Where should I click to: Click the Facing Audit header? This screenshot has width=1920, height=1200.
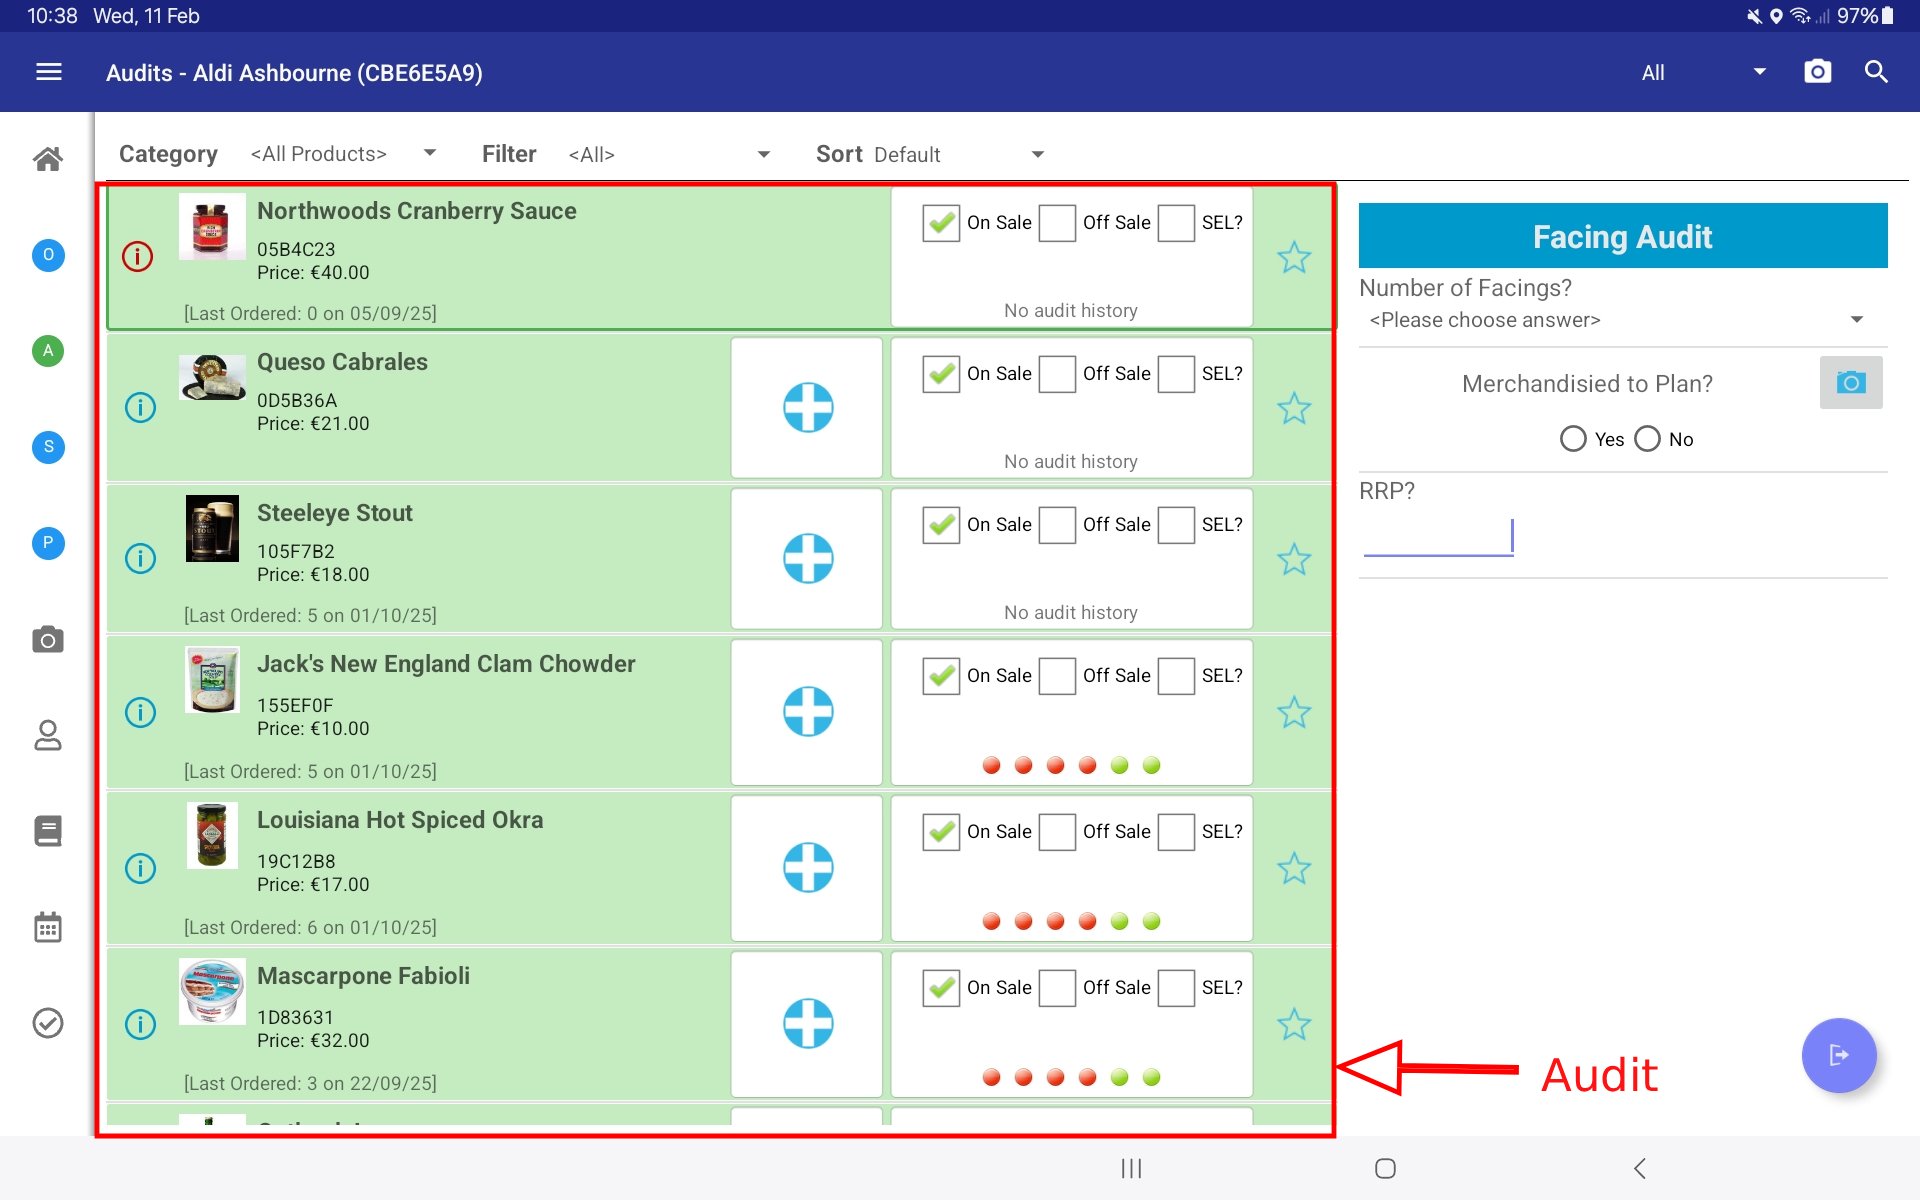pyautogui.click(x=1622, y=236)
